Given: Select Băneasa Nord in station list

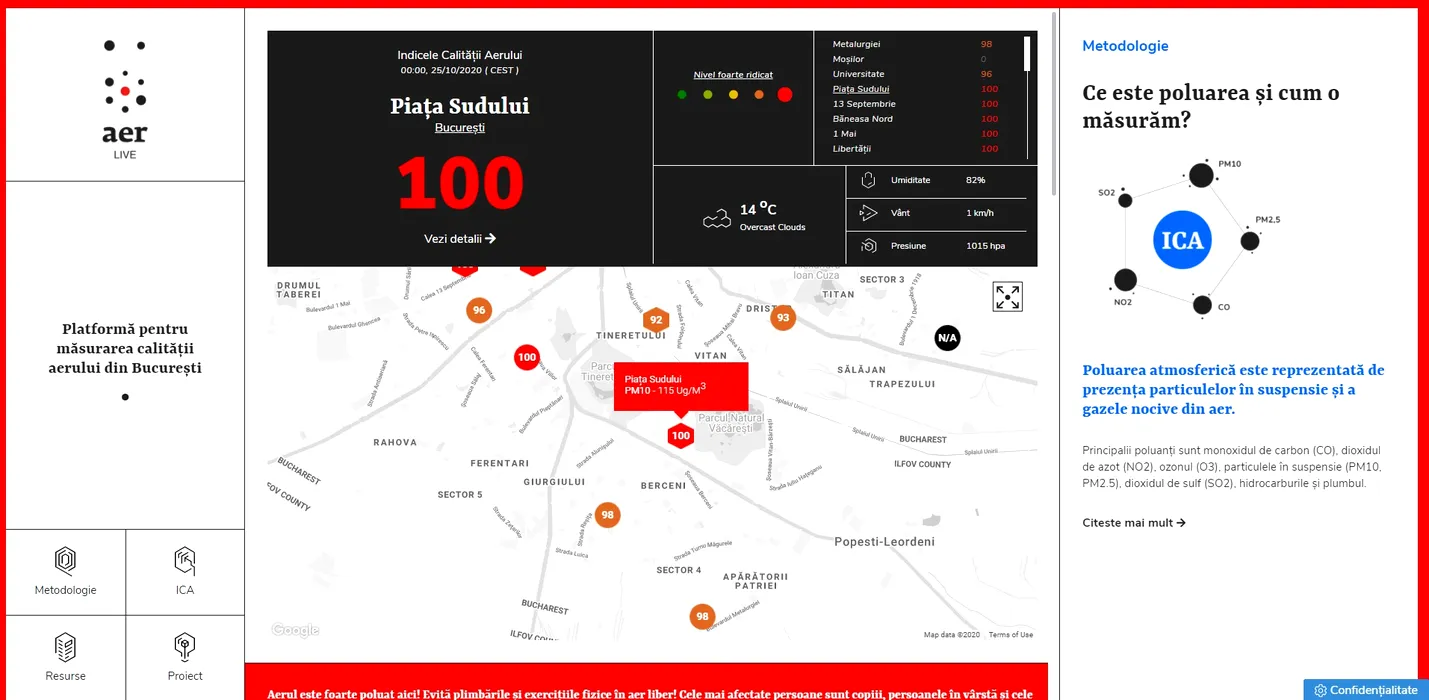Looking at the screenshot, I should 863,119.
